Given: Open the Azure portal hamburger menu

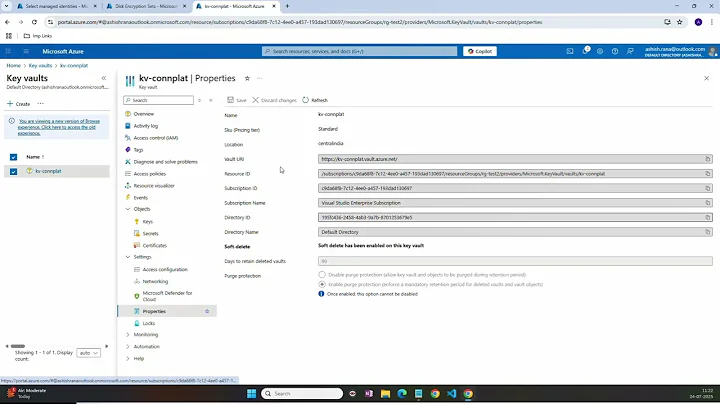Looking at the screenshot, I should (26, 51).
